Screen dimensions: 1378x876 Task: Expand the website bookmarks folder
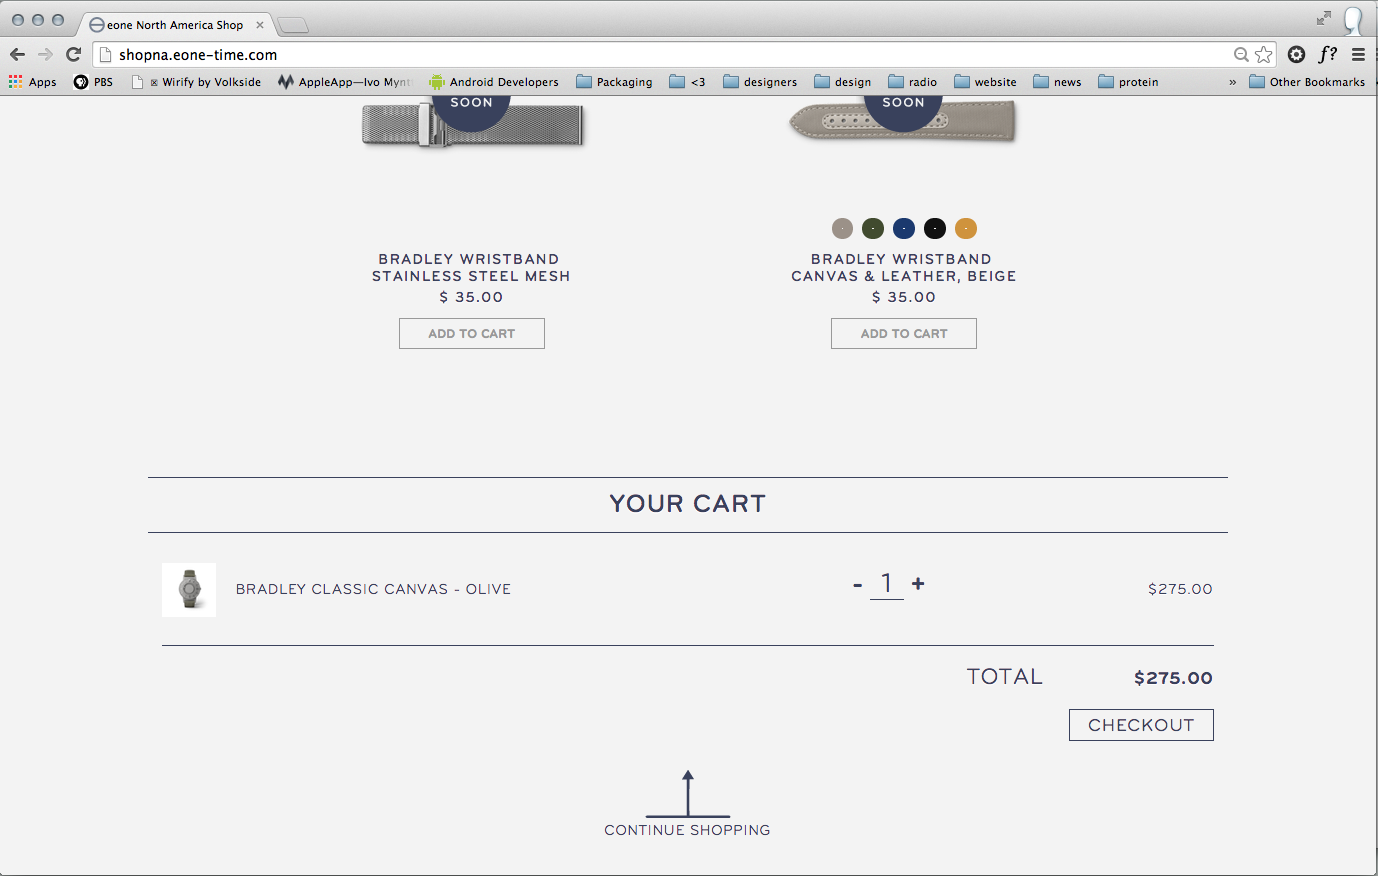[985, 82]
